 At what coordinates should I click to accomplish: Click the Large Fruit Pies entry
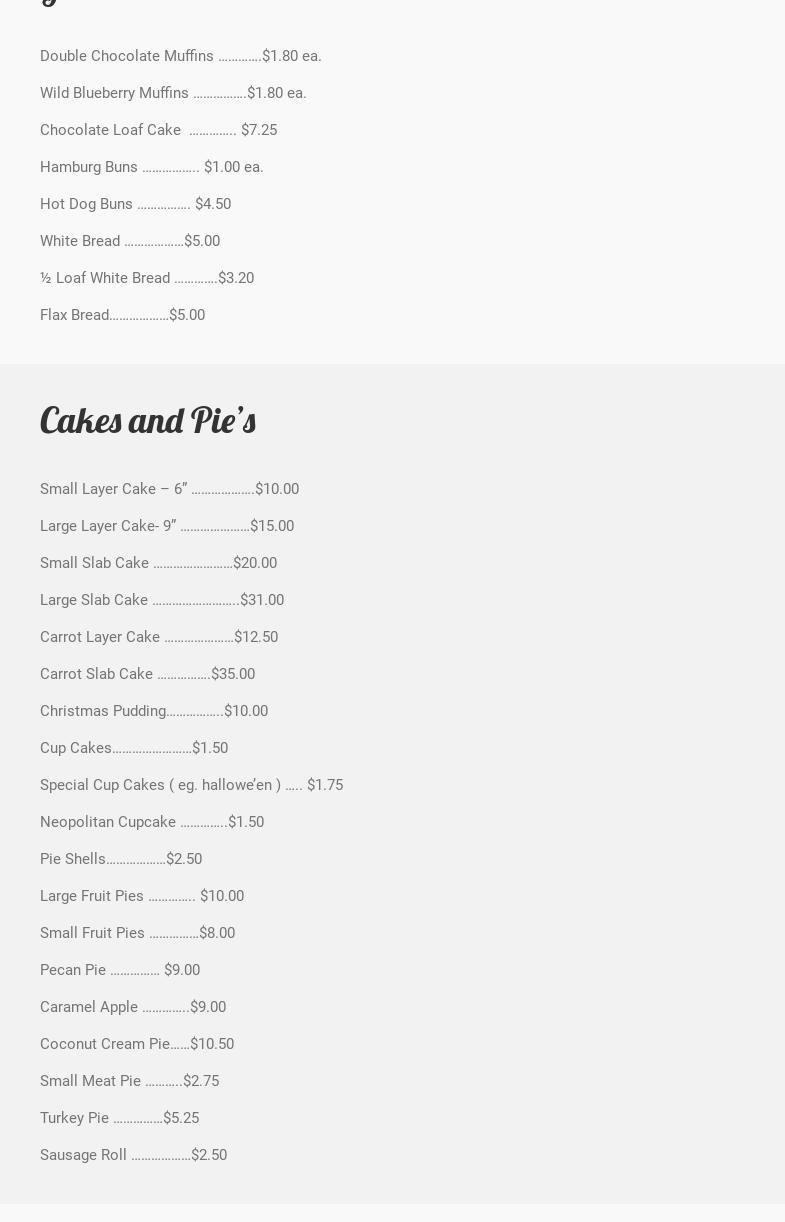[142, 896]
